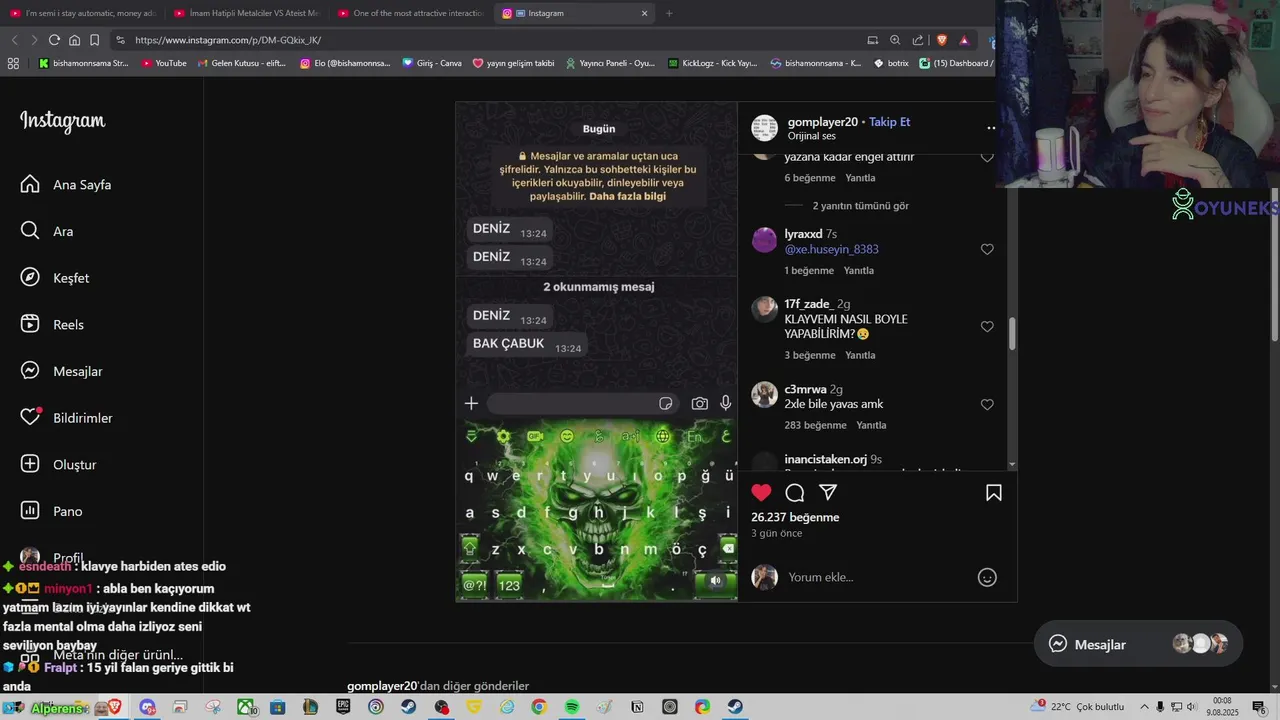Viewport: 1280px width, 720px height.
Task: Open Epic Games from the taskbar
Action: (343, 707)
